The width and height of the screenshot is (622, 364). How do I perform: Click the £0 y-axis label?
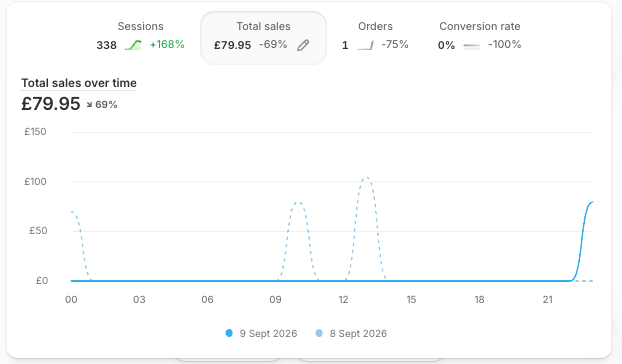click(x=42, y=281)
